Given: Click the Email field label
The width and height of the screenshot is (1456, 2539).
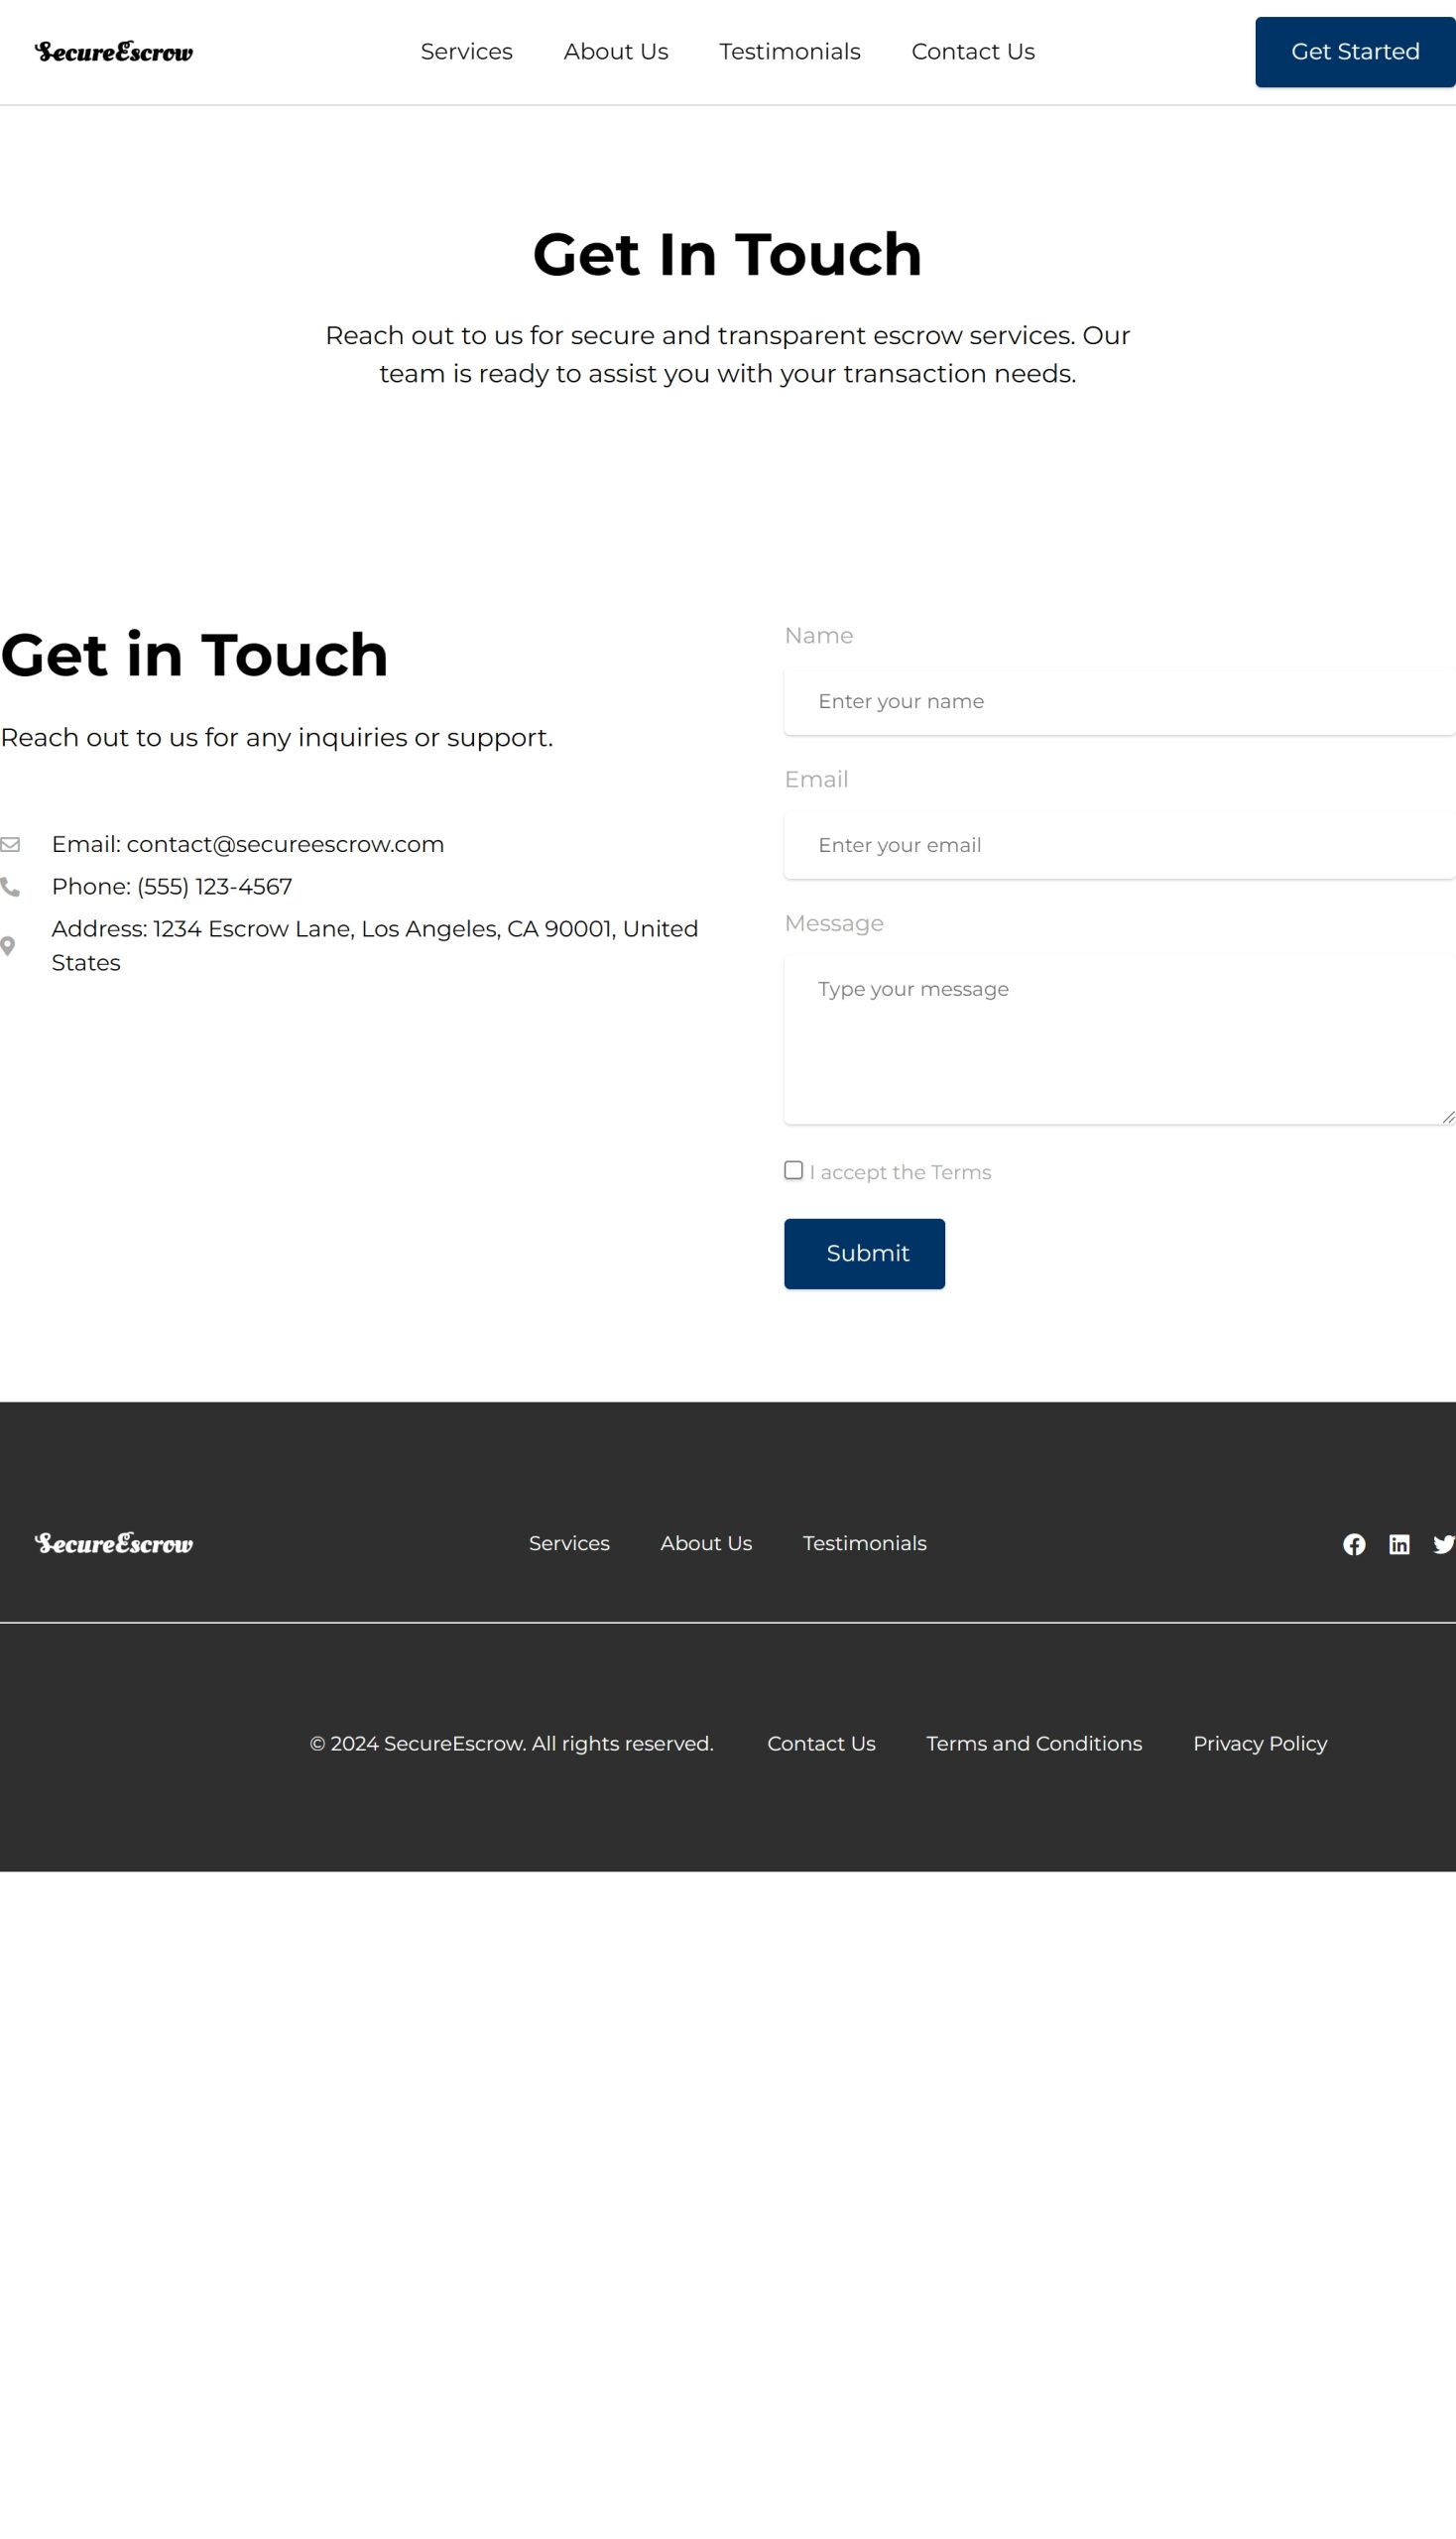Looking at the screenshot, I should click(x=816, y=779).
